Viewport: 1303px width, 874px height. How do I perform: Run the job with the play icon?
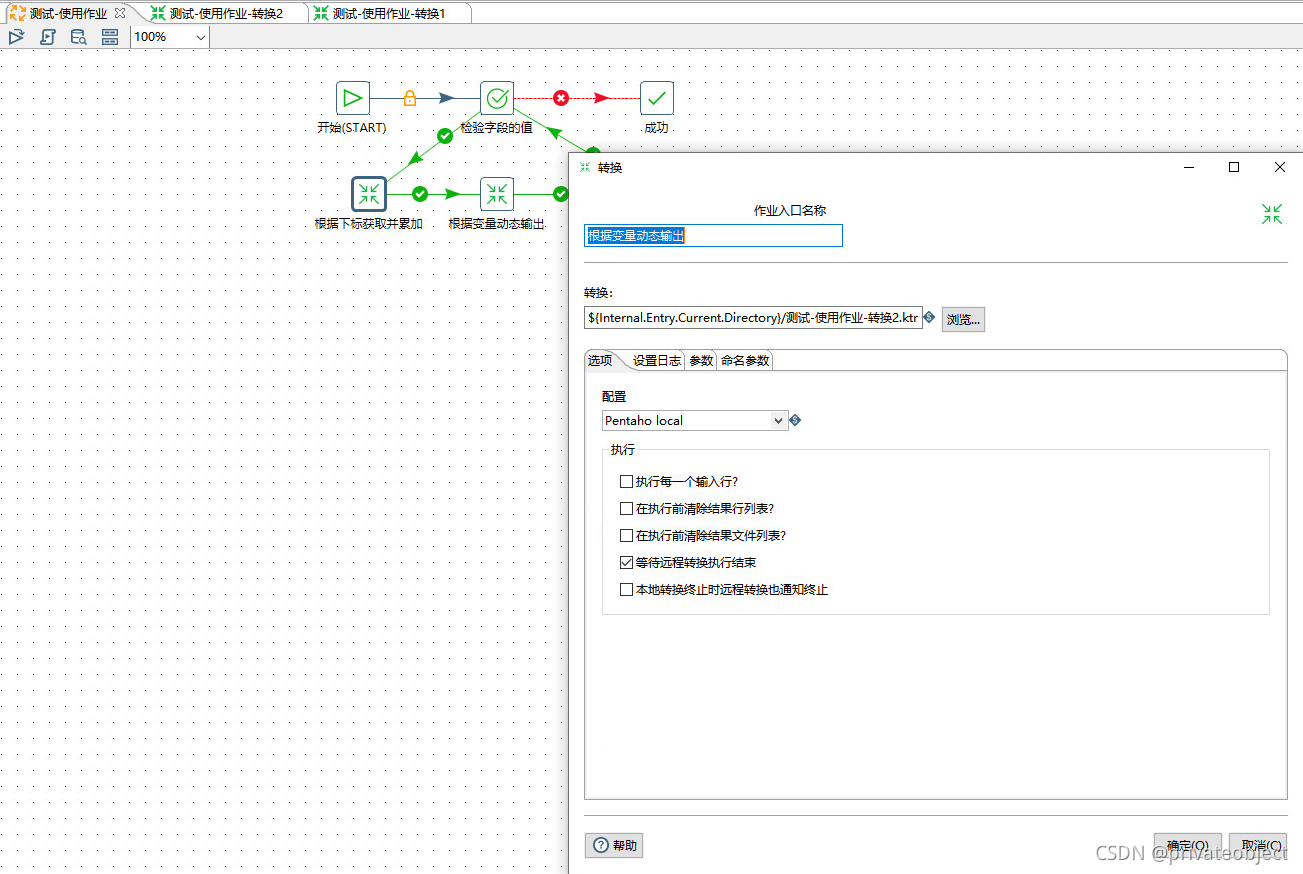pyautogui.click(x=16, y=37)
